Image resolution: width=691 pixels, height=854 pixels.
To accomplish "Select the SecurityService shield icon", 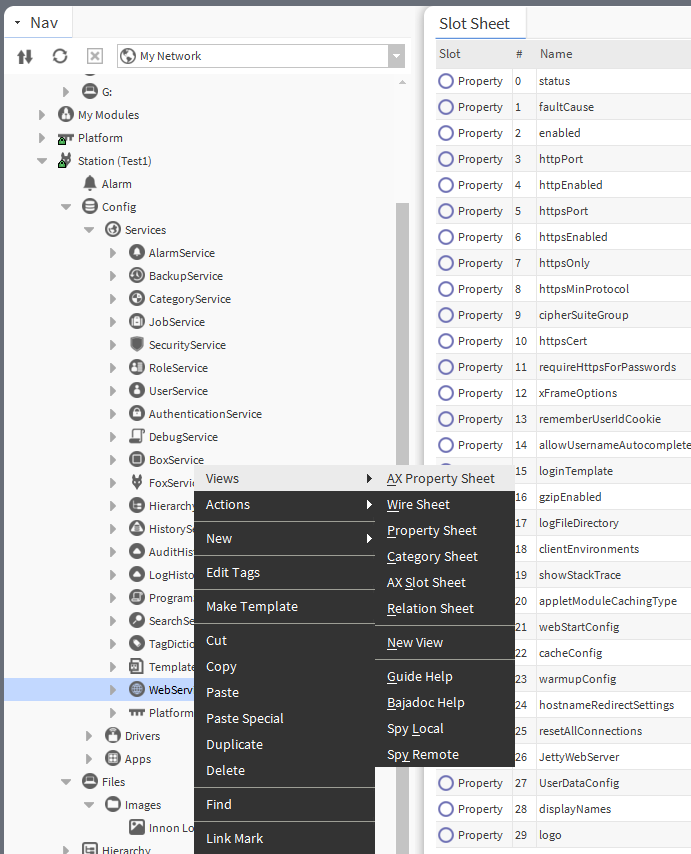I will click(x=137, y=345).
